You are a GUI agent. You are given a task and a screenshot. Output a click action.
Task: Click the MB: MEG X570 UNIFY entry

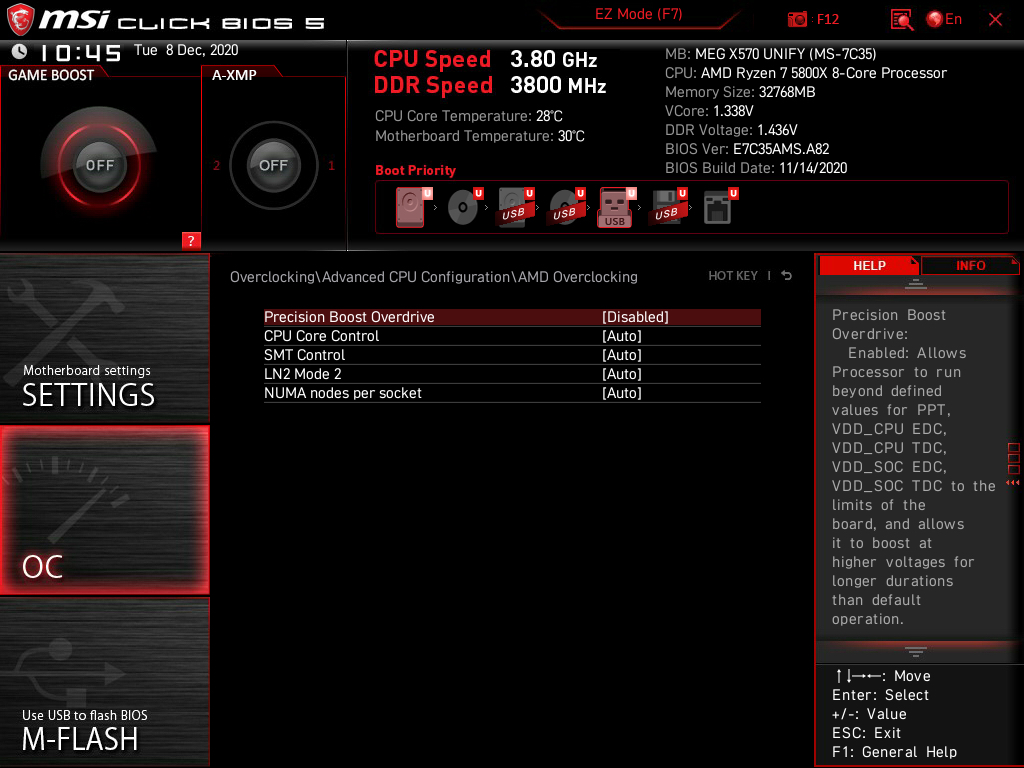tap(771, 54)
